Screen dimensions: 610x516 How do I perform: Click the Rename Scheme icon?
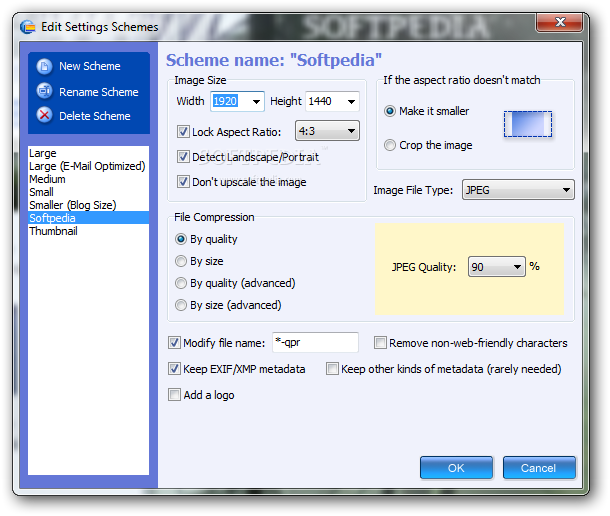[x=44, y=91]
